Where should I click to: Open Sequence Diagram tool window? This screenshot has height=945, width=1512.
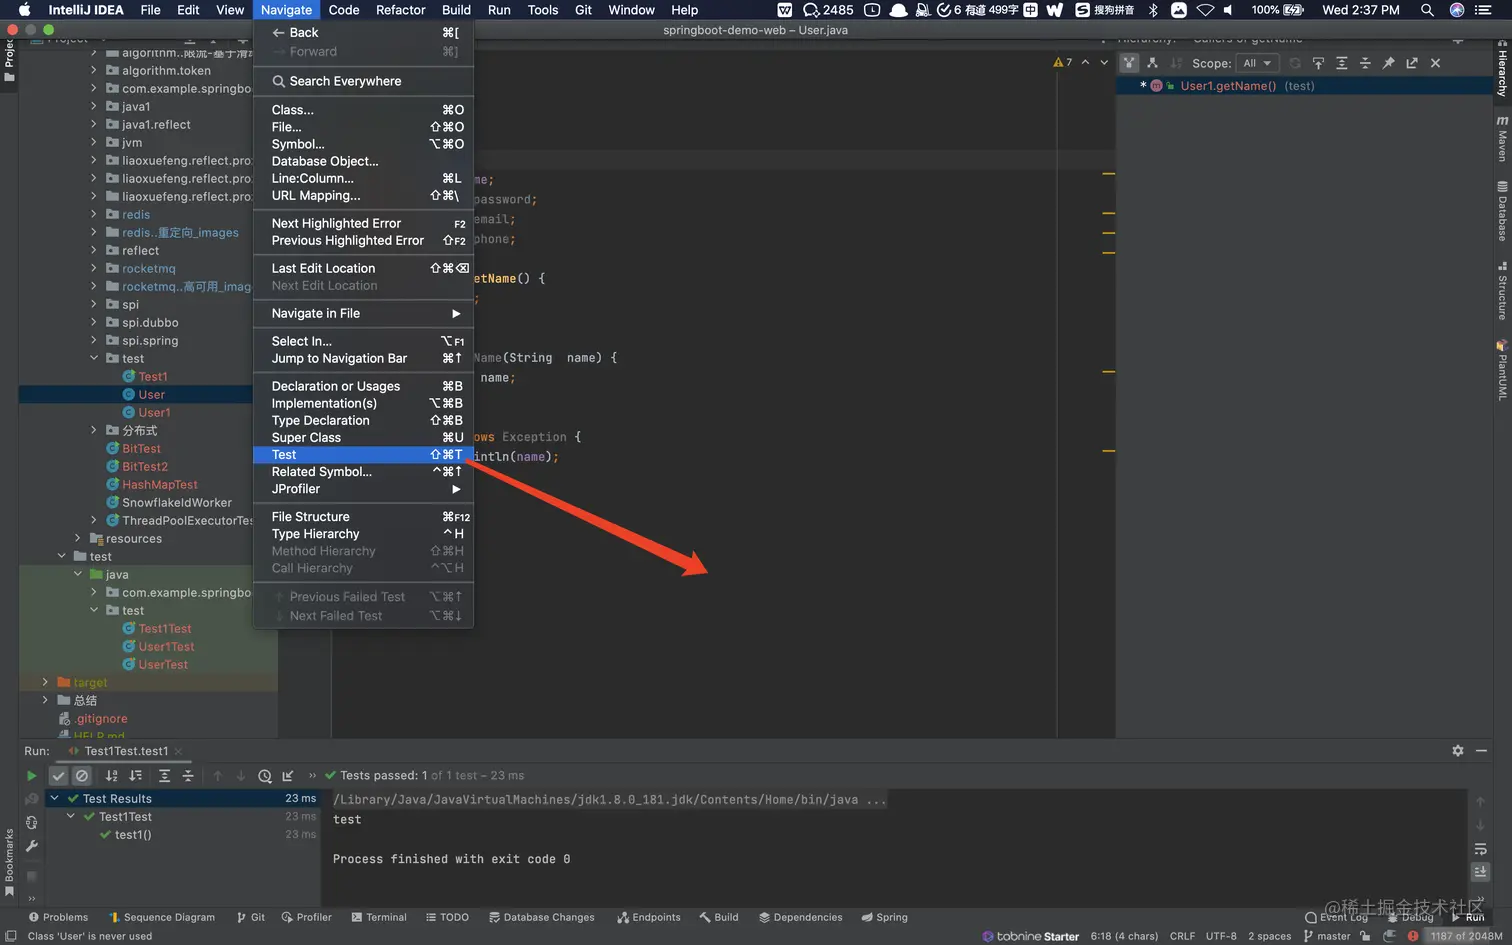[x=162, y=917]
